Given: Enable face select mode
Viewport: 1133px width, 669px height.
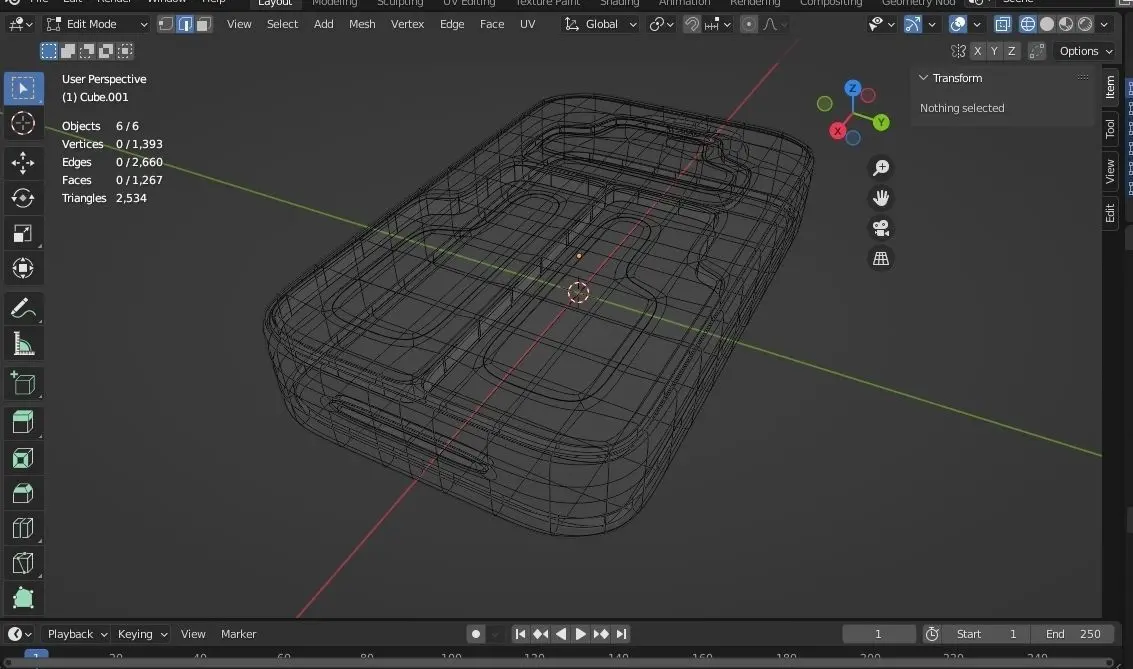Looking at the screenshot, I should click(204, 25).
